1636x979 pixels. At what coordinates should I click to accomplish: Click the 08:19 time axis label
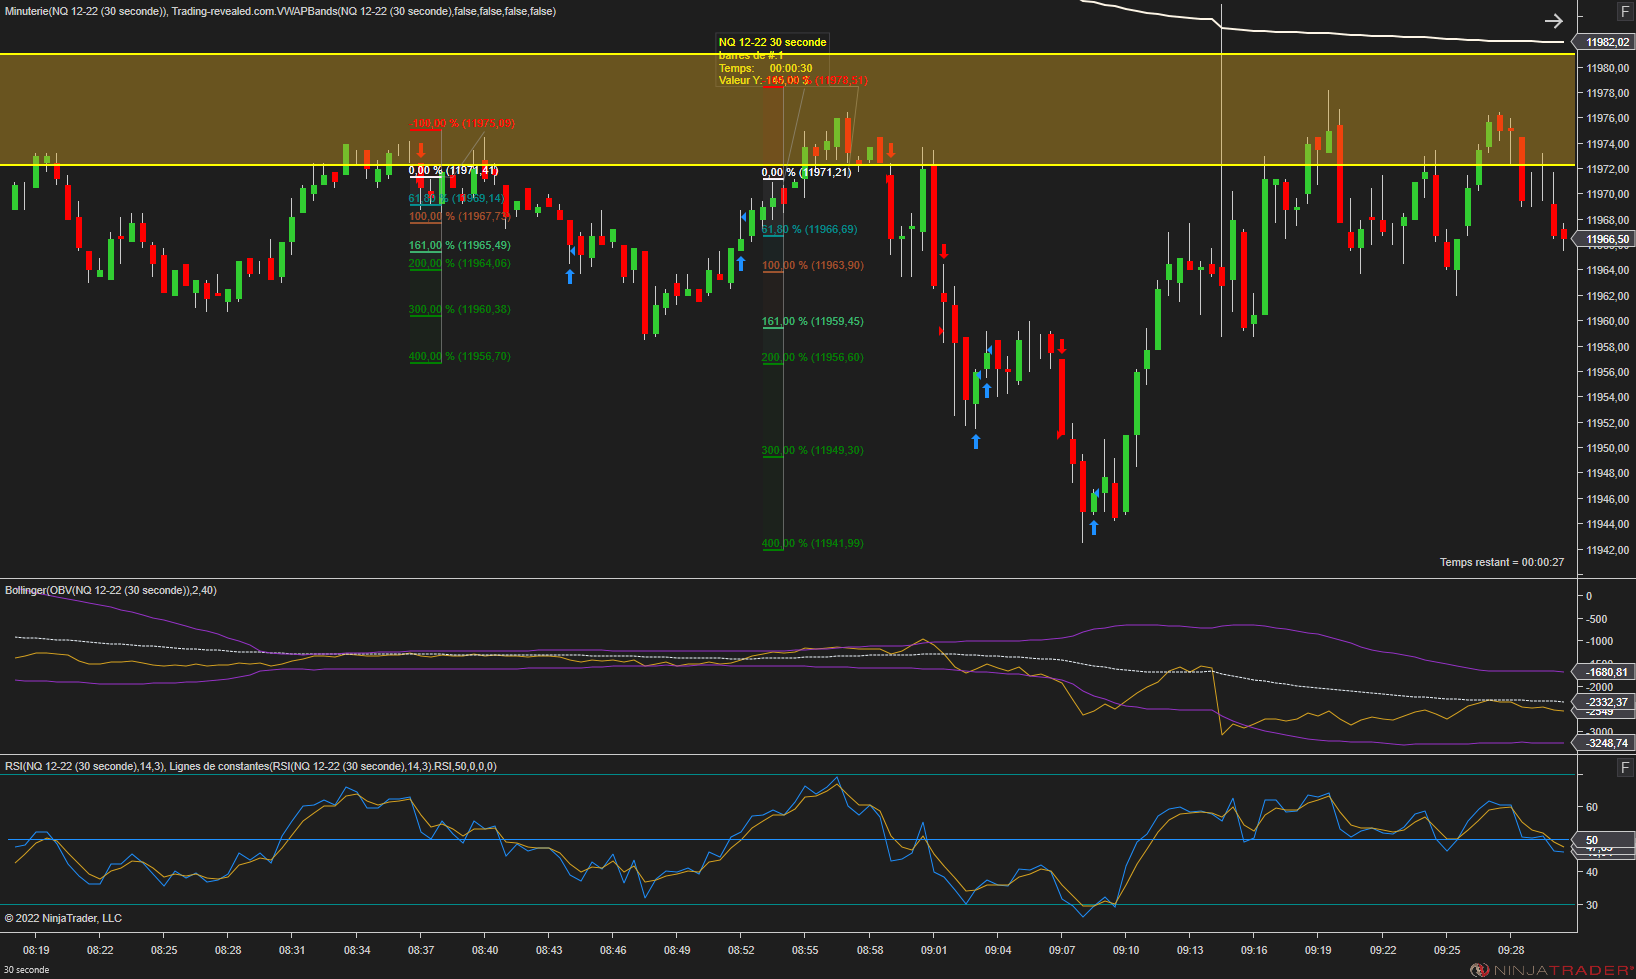pyautogui.click(x=36, y=950)
